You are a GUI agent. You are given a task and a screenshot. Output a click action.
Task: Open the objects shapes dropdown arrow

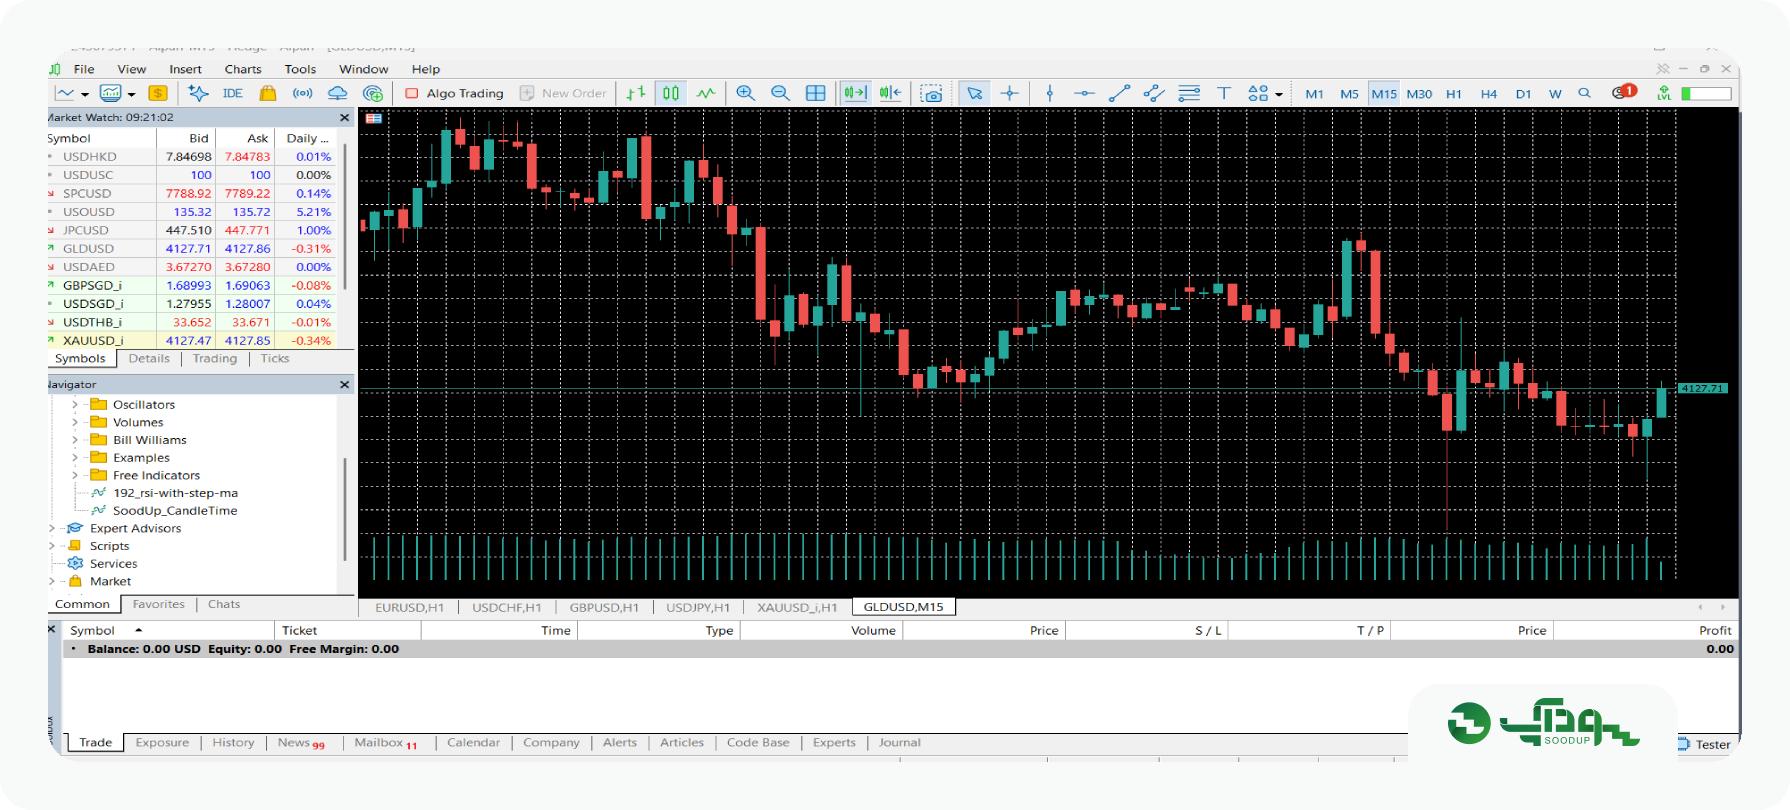click(x=1278, y=94)
